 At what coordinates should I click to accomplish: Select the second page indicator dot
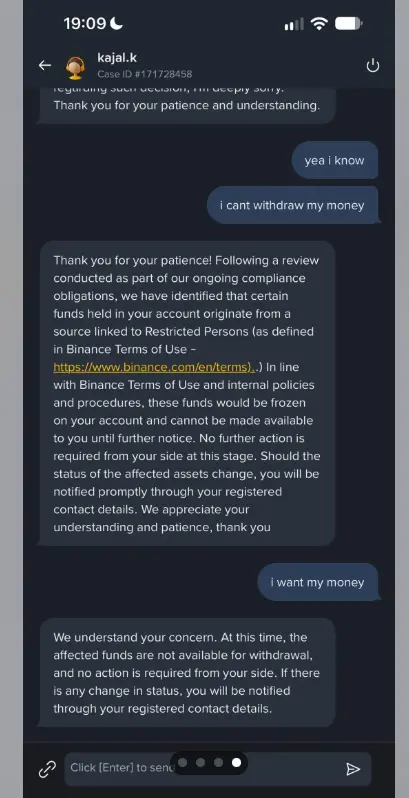200,762
